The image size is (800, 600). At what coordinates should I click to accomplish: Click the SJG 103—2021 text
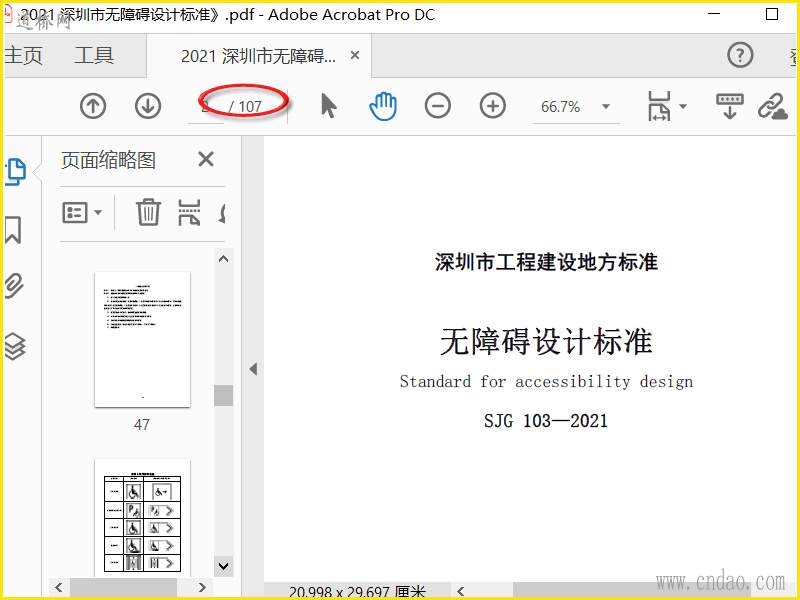coord(546,421)
